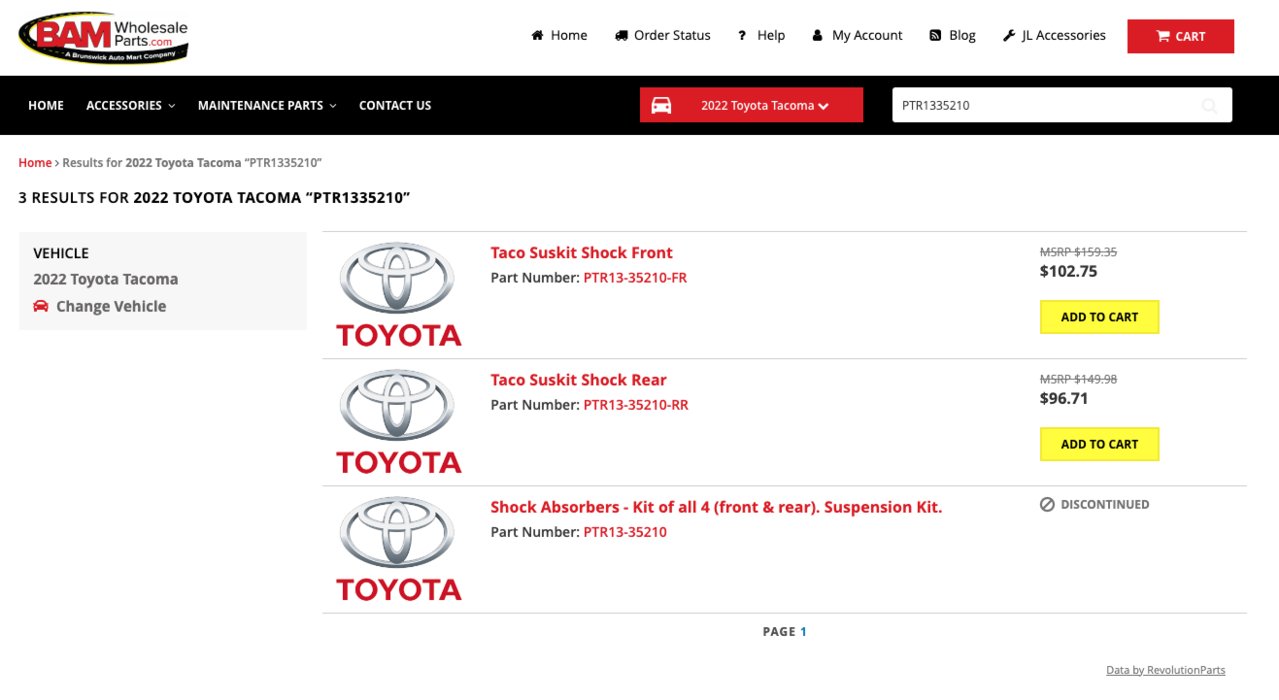This screenshot has height=700, width=1279.
Task: Open Shock Absorbers Kit of all 4 product
Action: [716, 507]
